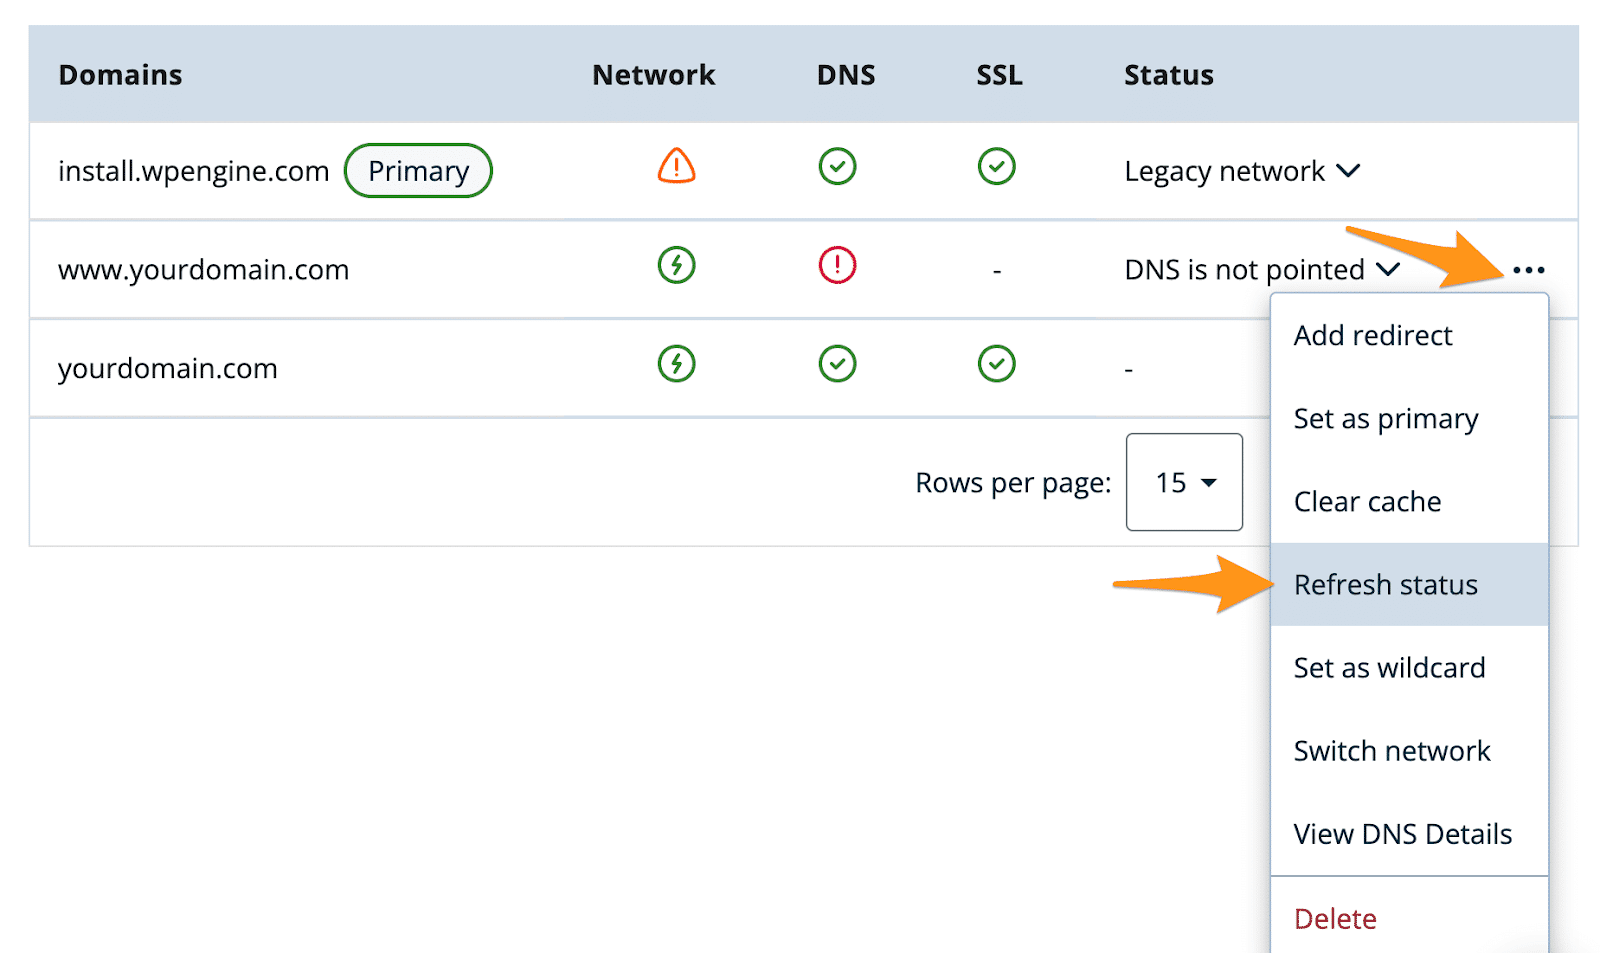Expand the DNS is not pointed dropdown
The height and width of the screenshot is (953, 1600).
click(x=1388, y=269)
